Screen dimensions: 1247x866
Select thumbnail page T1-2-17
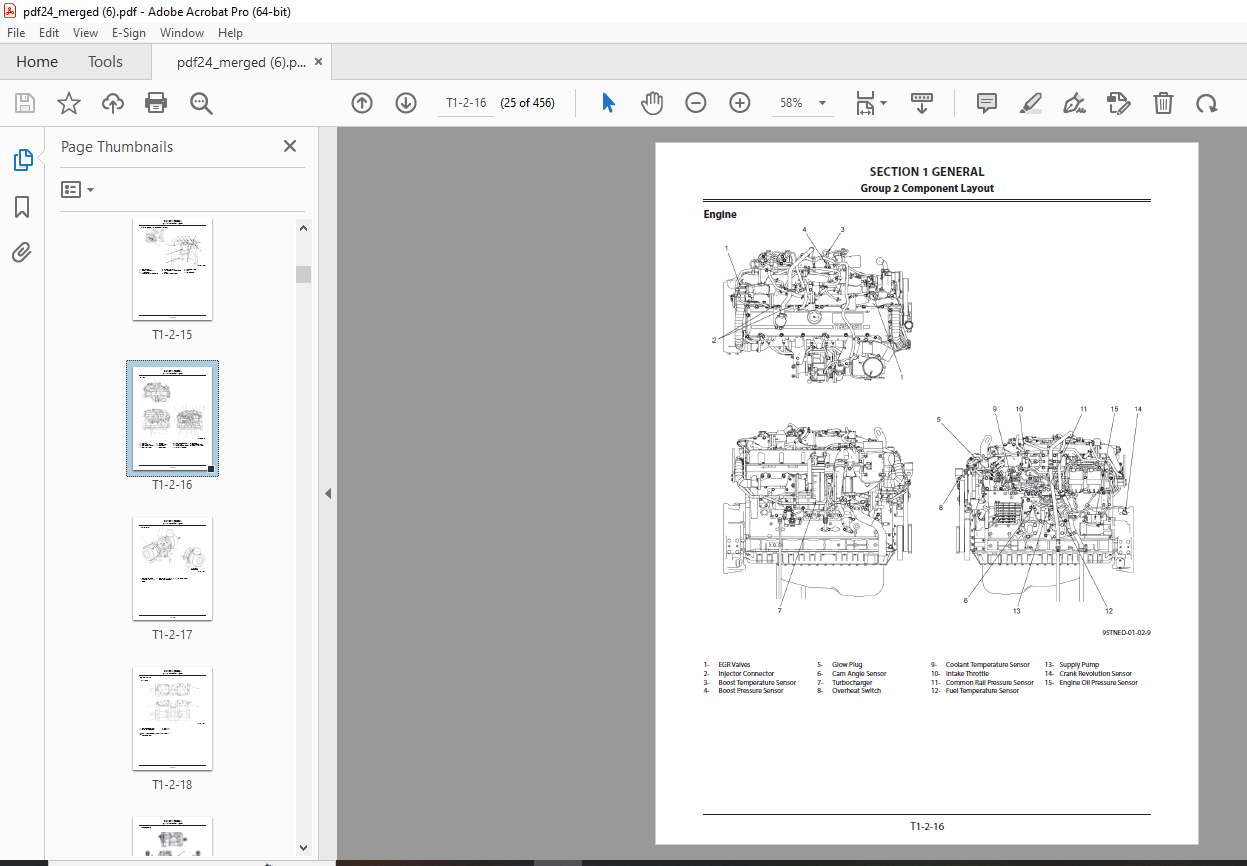point(172,568)
